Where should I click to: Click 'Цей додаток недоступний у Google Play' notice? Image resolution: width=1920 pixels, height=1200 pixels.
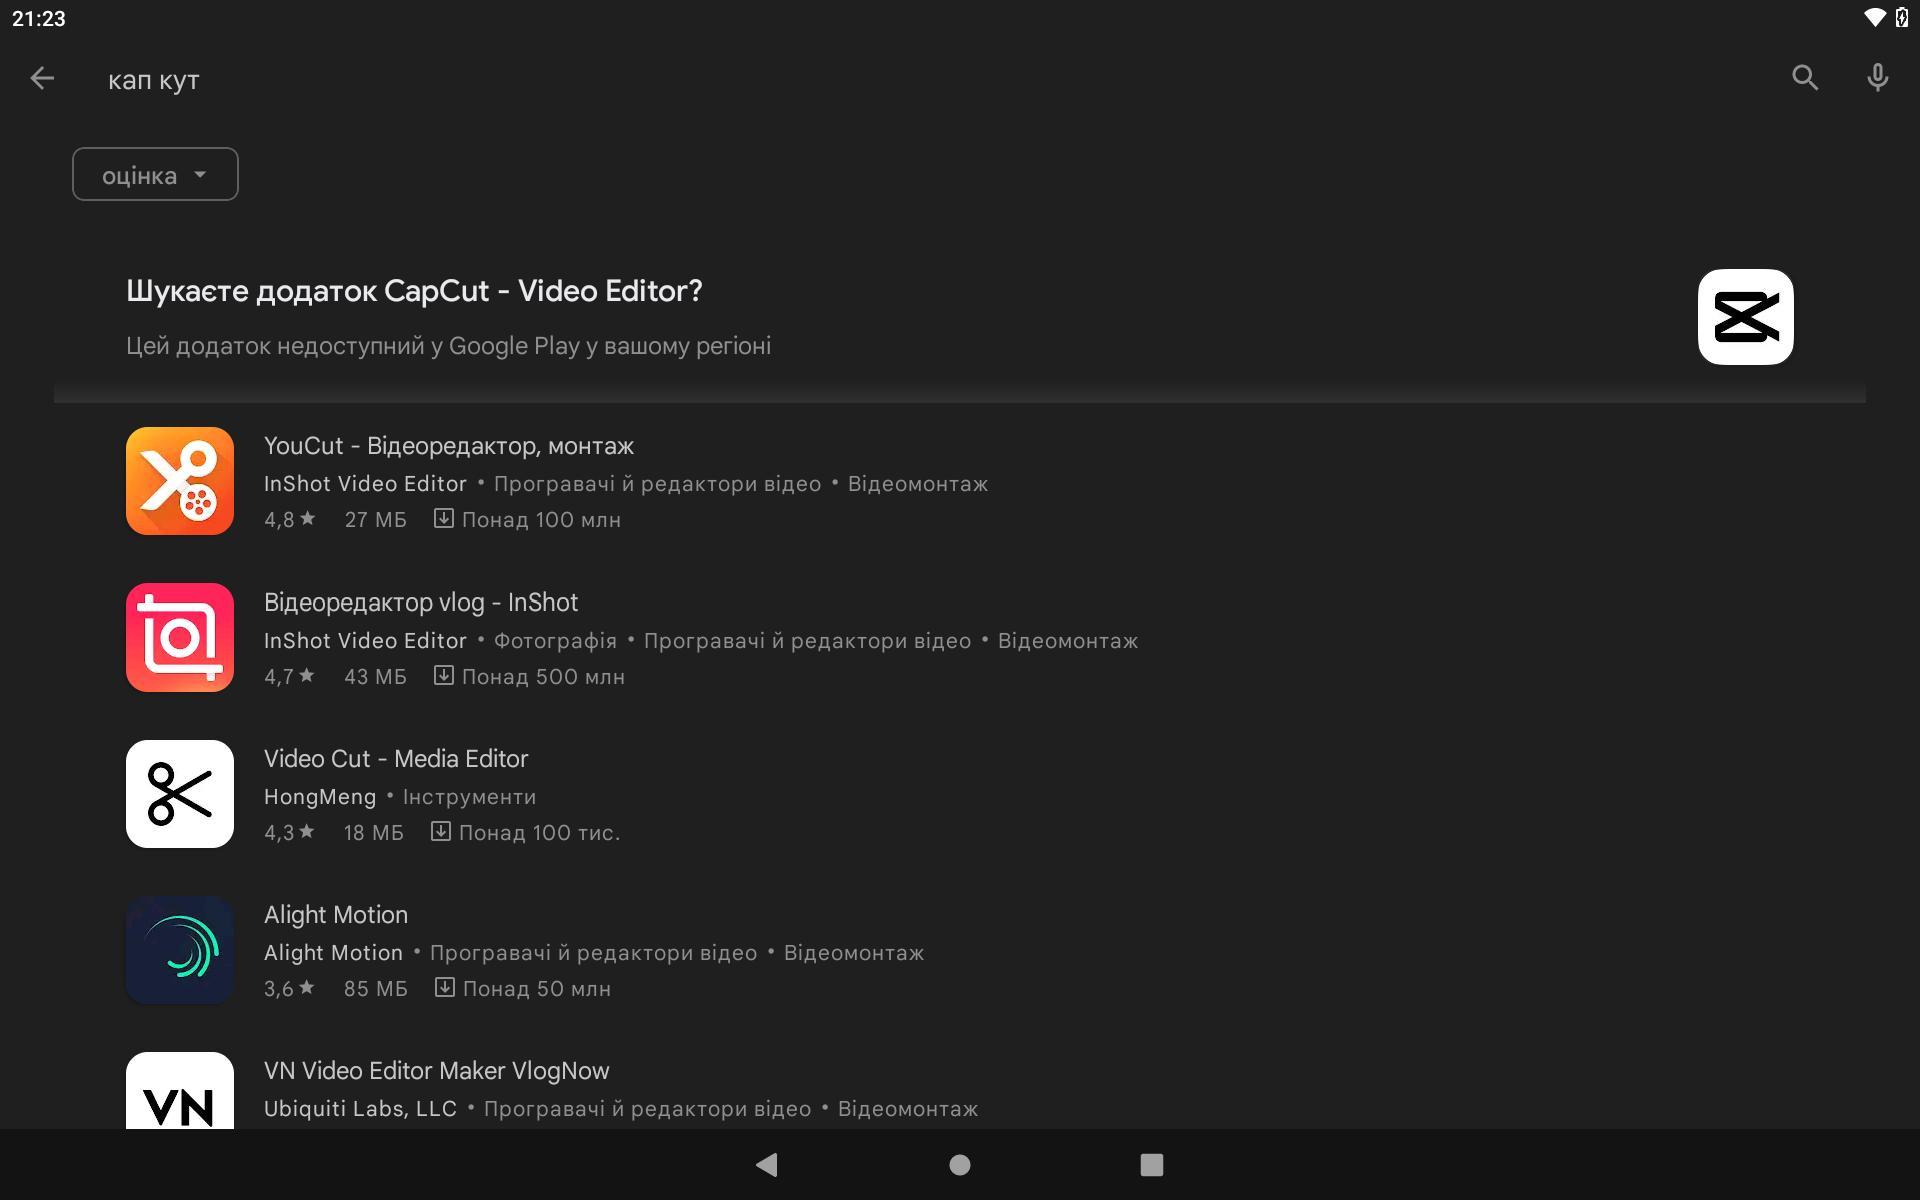[x=448, y=346]
